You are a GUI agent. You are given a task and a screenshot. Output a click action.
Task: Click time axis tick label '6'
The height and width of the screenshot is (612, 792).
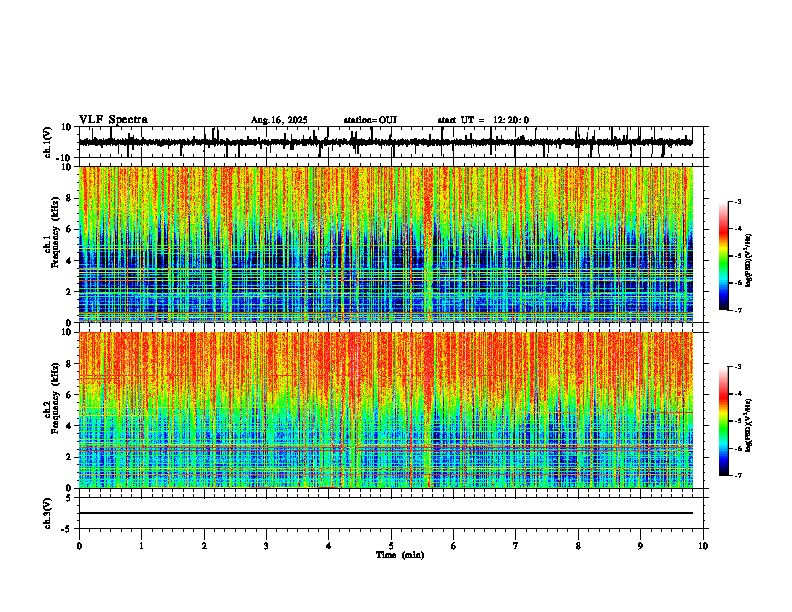(454, 546)
